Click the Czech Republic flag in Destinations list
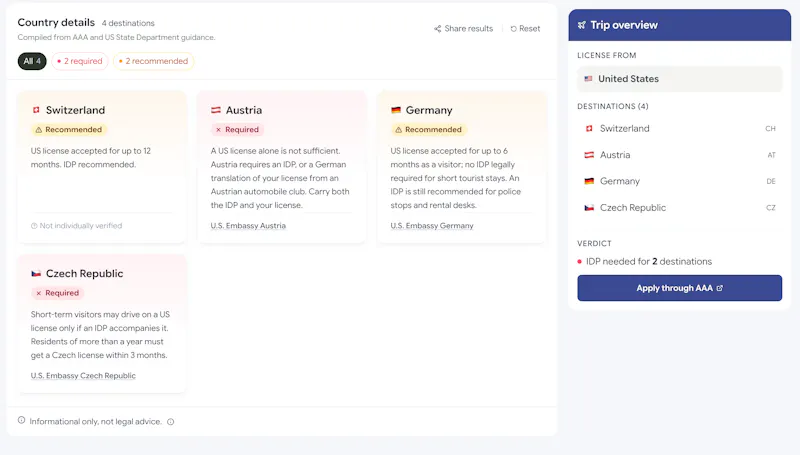 pos(589,208)
